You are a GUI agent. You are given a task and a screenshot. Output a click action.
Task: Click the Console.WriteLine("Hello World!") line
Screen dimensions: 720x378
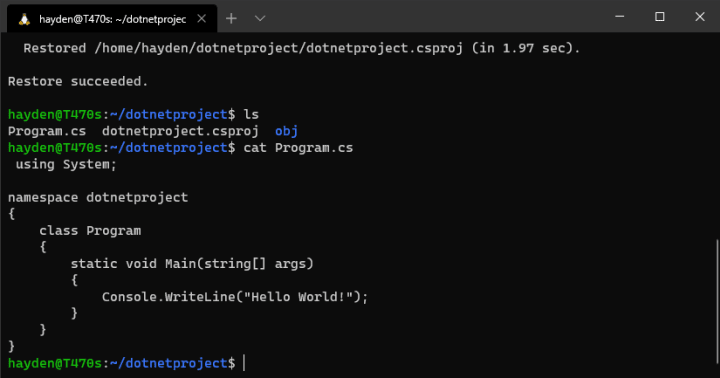point(235,297)
